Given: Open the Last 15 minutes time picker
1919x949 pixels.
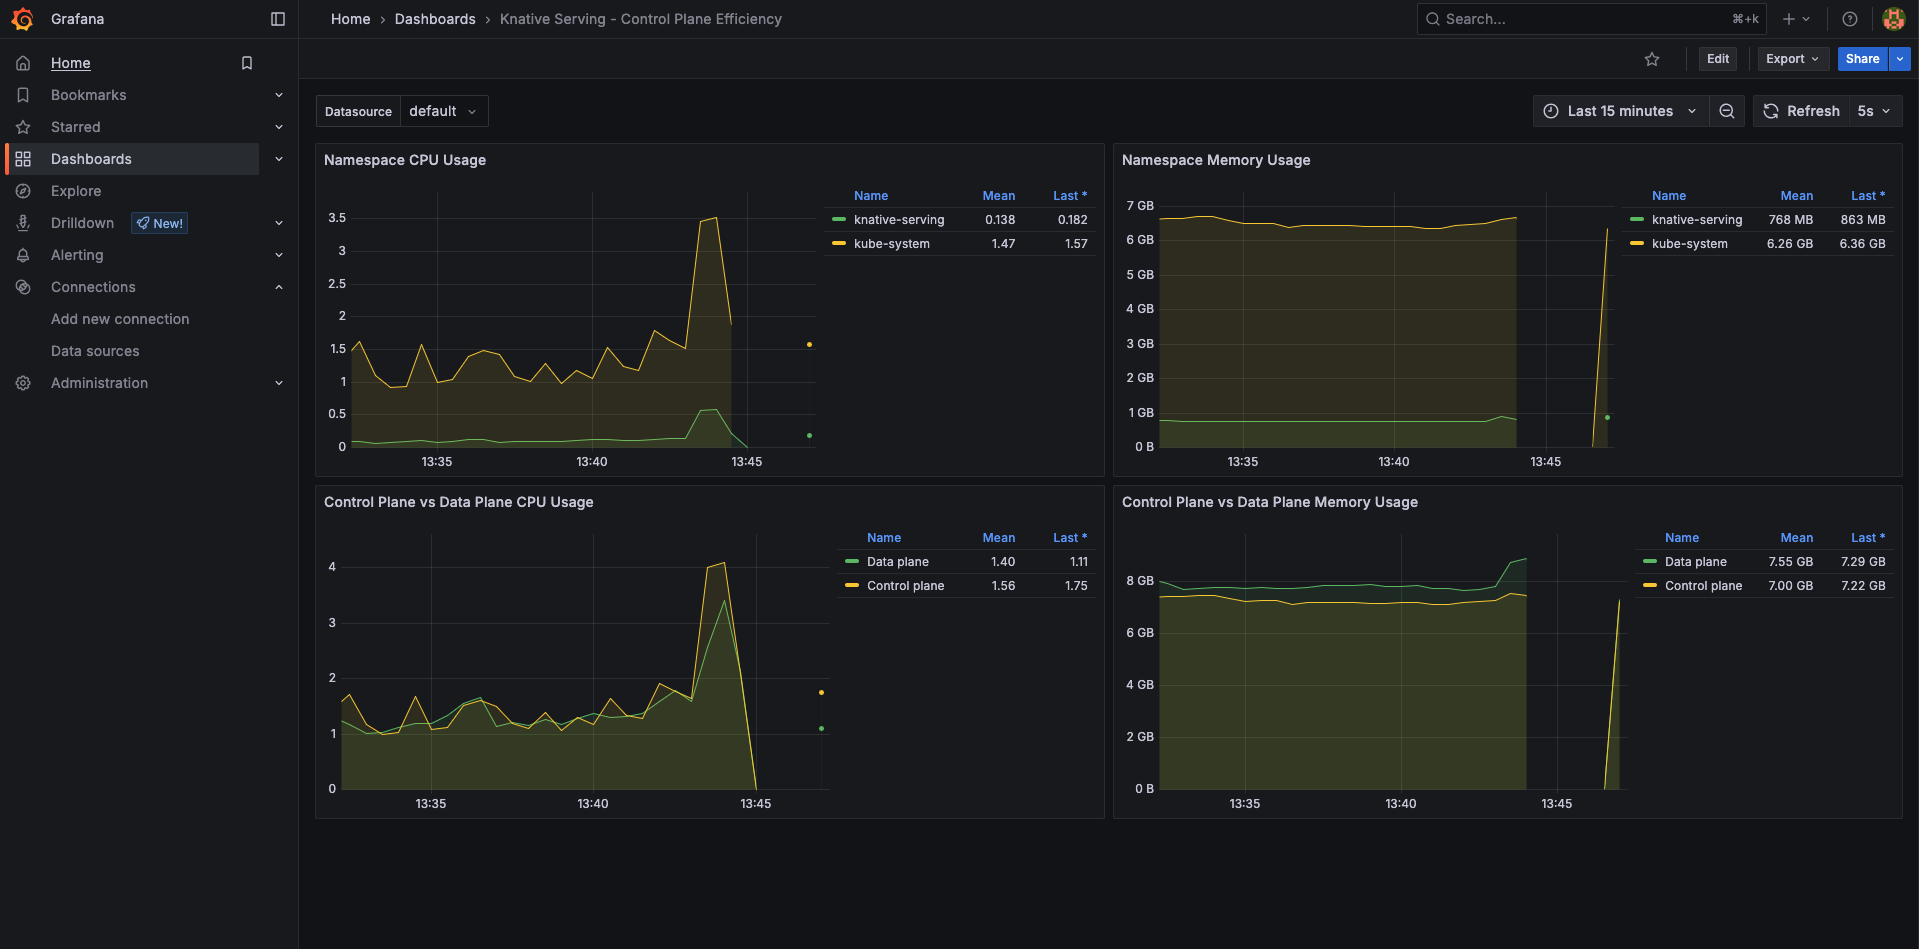Looking at the screenshot, I should [x=1619, y=111].
